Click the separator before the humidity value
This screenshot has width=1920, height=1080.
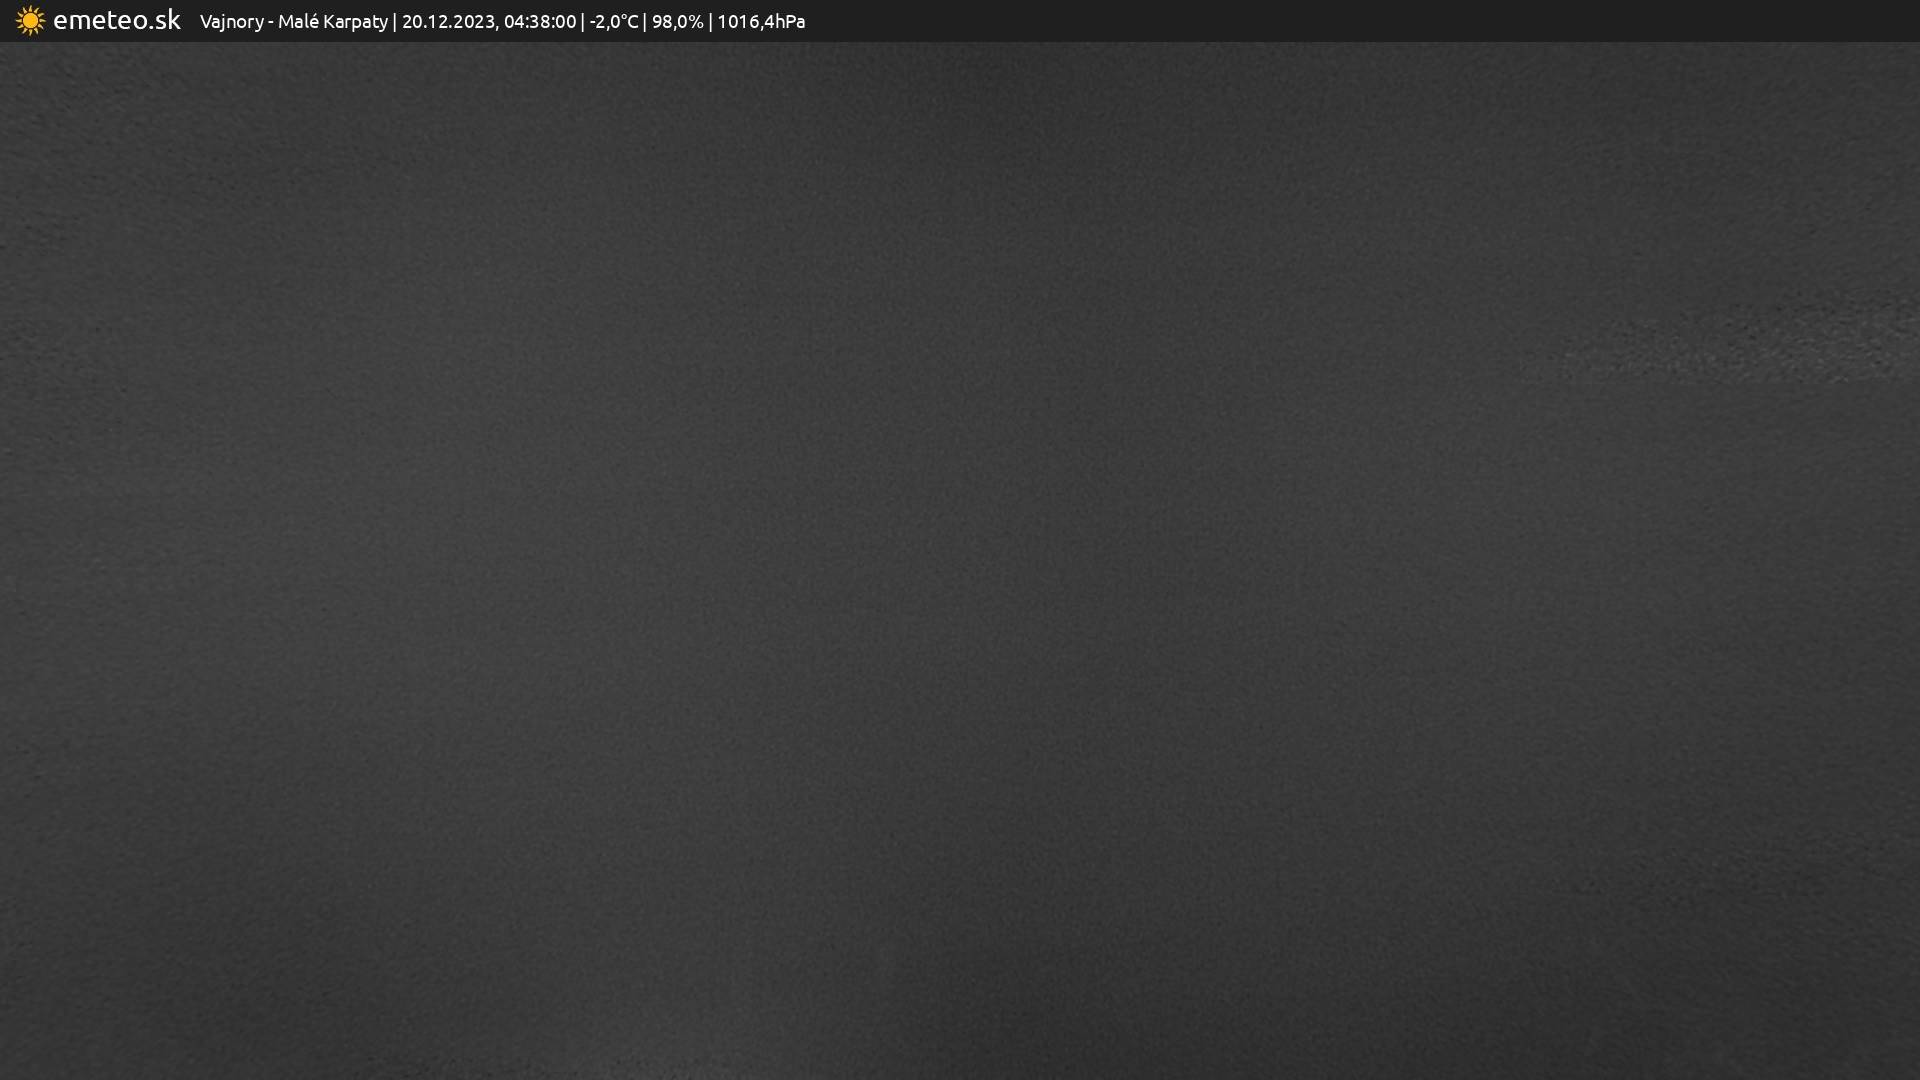click(x=645, y=22)
